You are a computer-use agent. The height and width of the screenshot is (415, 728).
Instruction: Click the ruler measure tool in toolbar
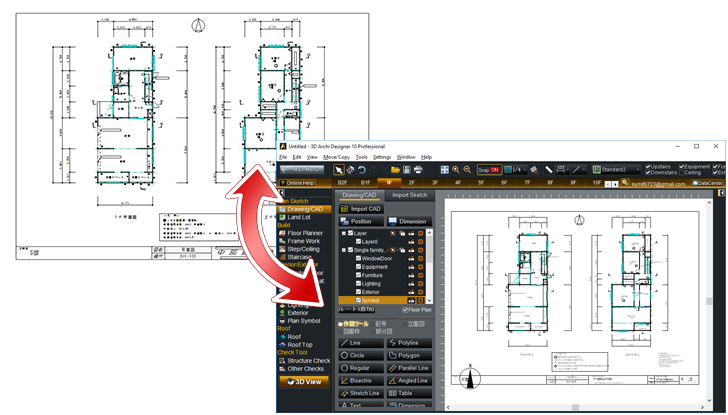coord(548,170)
